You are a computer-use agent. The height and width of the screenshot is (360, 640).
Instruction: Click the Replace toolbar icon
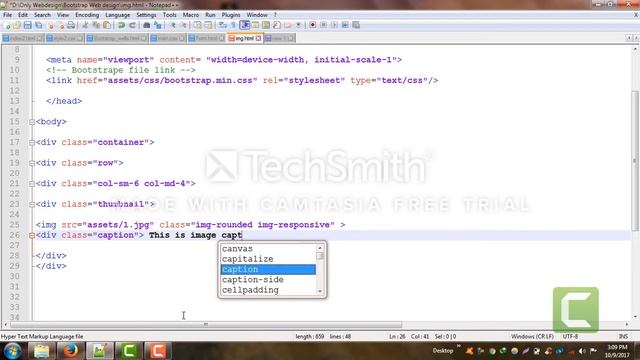point(158,25)
